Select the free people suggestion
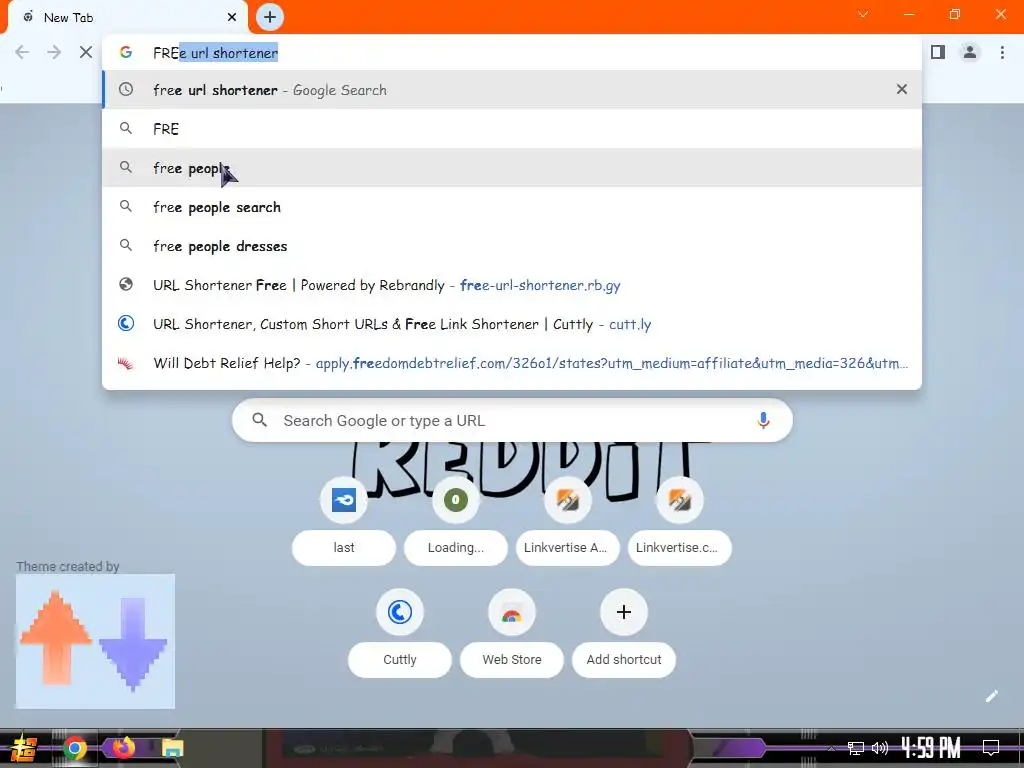This screenshot has height=768, width=1024. point(512,168)
